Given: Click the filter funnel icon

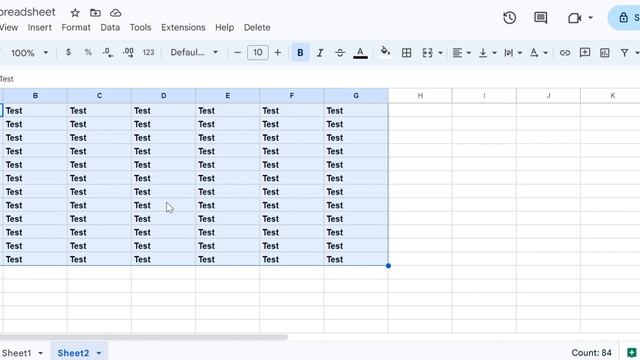Looking at the screenshot, I should point(624,53).
